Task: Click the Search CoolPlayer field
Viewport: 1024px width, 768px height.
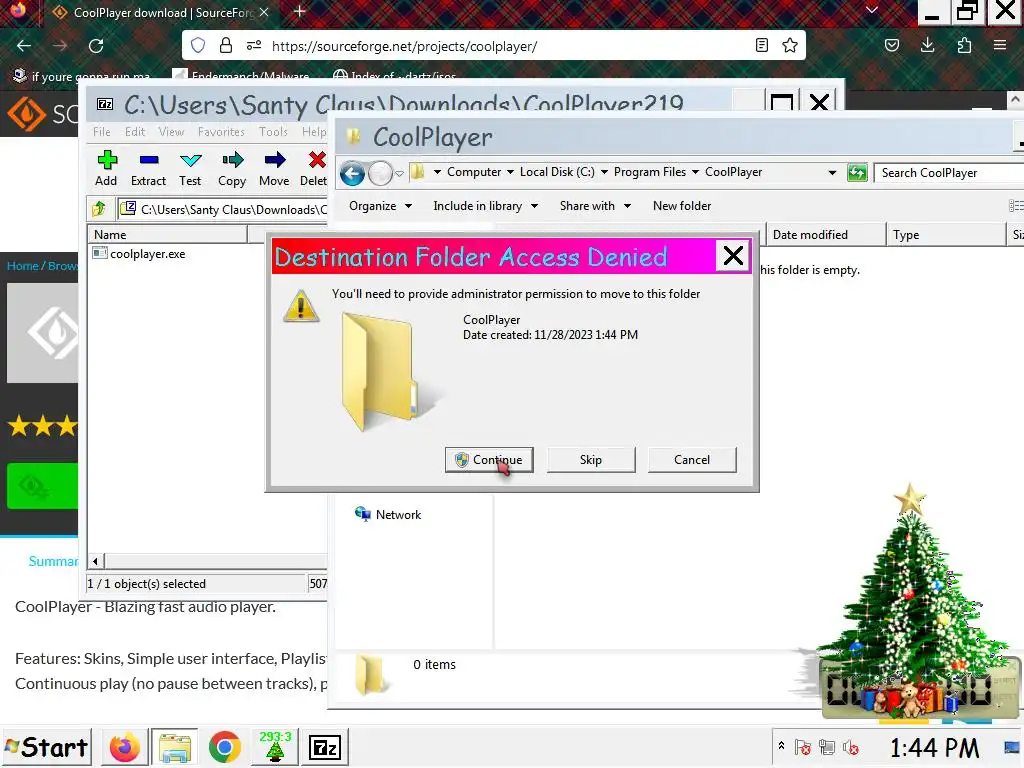Action: coord(950,173)
